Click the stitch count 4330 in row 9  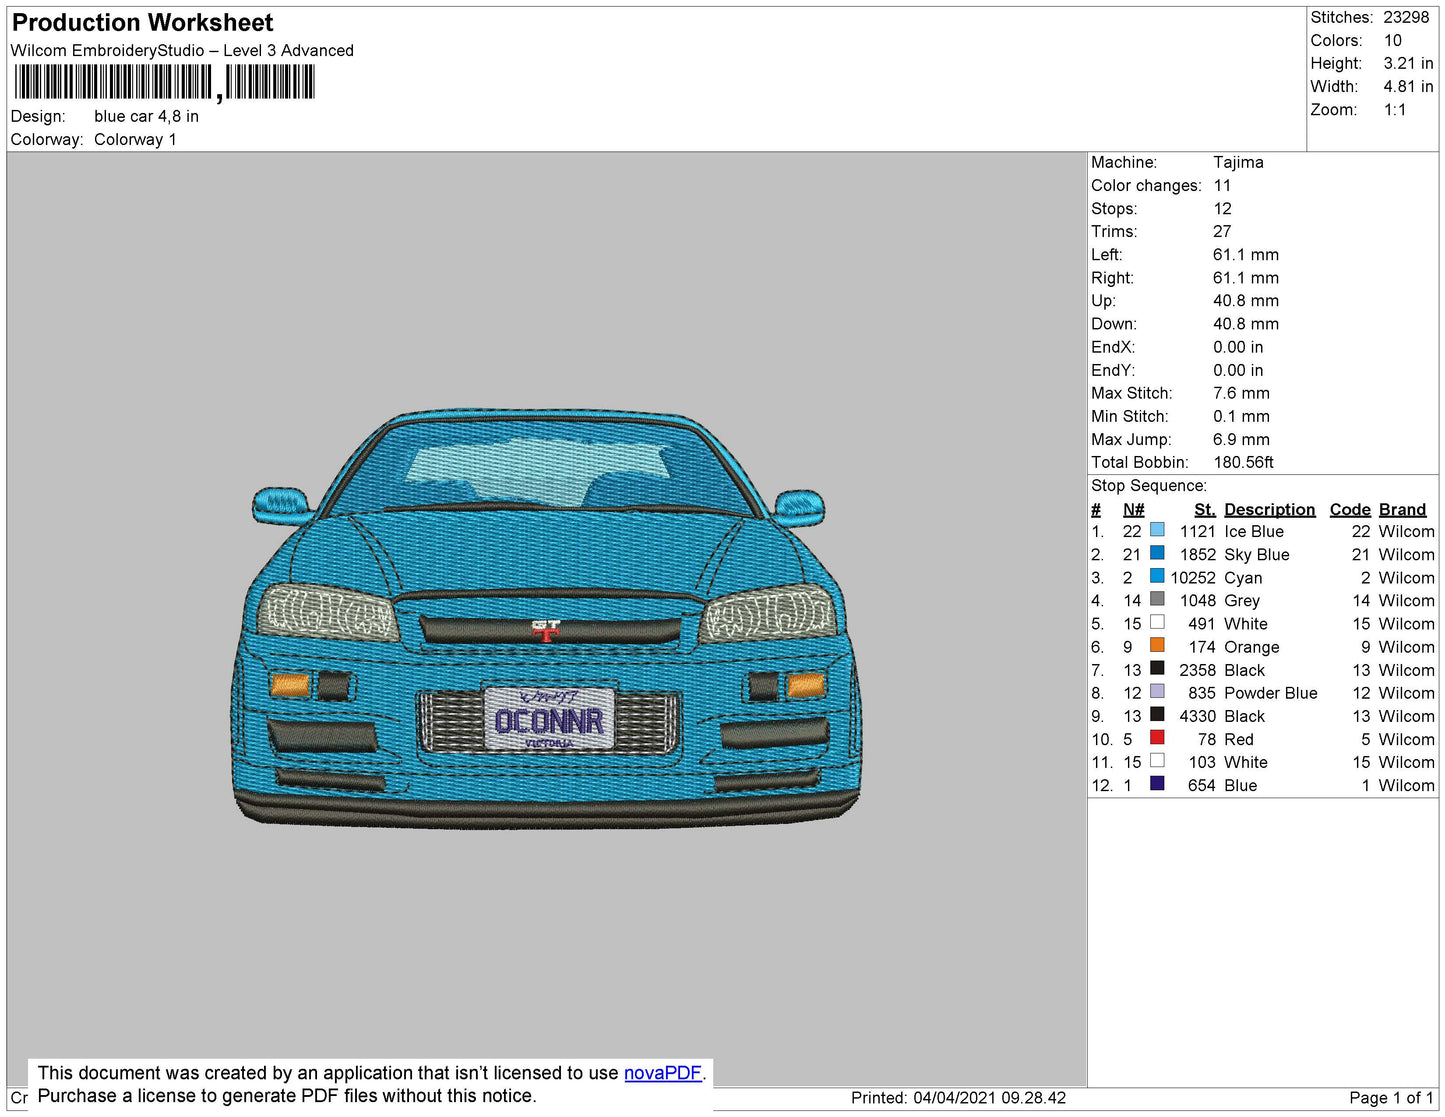coord(1198,716)
